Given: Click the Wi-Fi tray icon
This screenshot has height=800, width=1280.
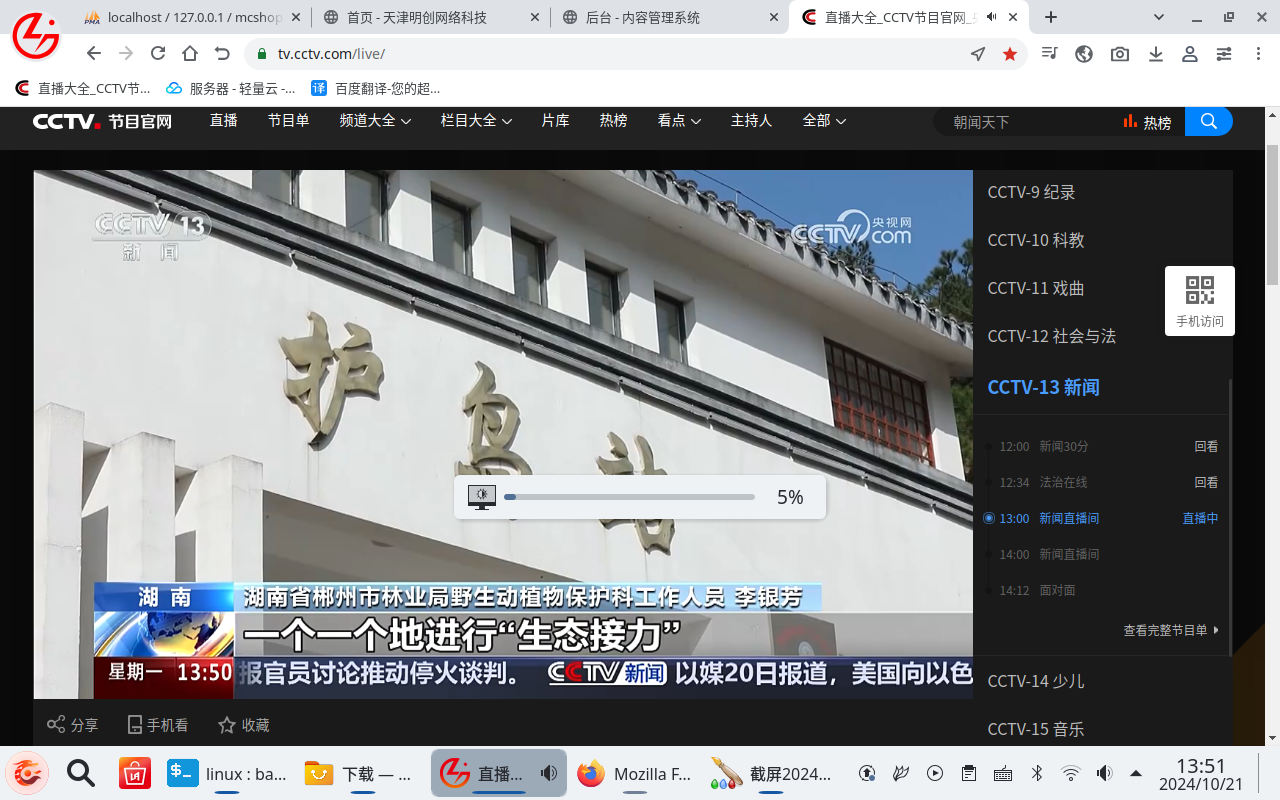Looking at the screenshot, I should [1071, 773].
